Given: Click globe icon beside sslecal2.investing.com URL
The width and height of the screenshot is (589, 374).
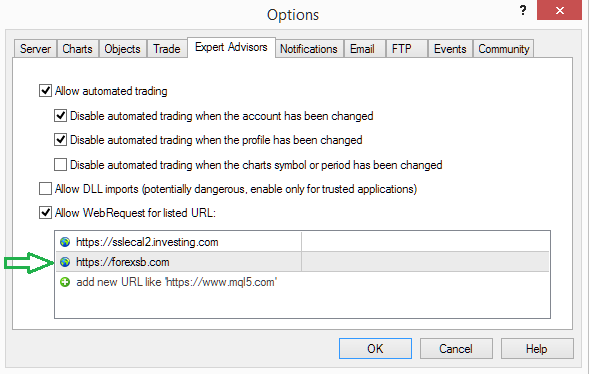Looking at the screenshot, I should click(x=65, y=242).
